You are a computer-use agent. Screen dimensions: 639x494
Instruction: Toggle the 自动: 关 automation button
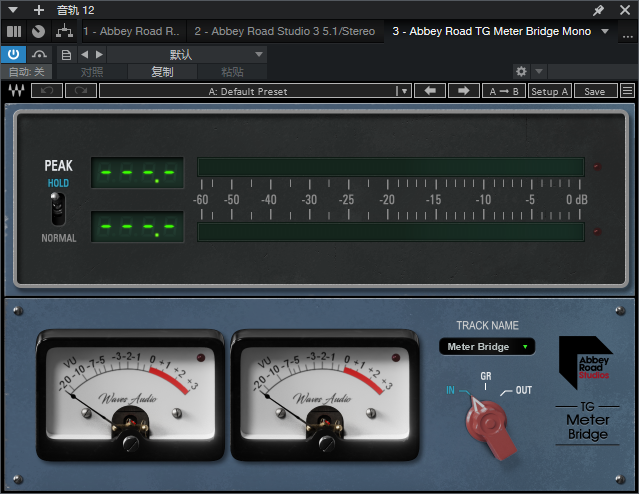[x=26, y=72]
